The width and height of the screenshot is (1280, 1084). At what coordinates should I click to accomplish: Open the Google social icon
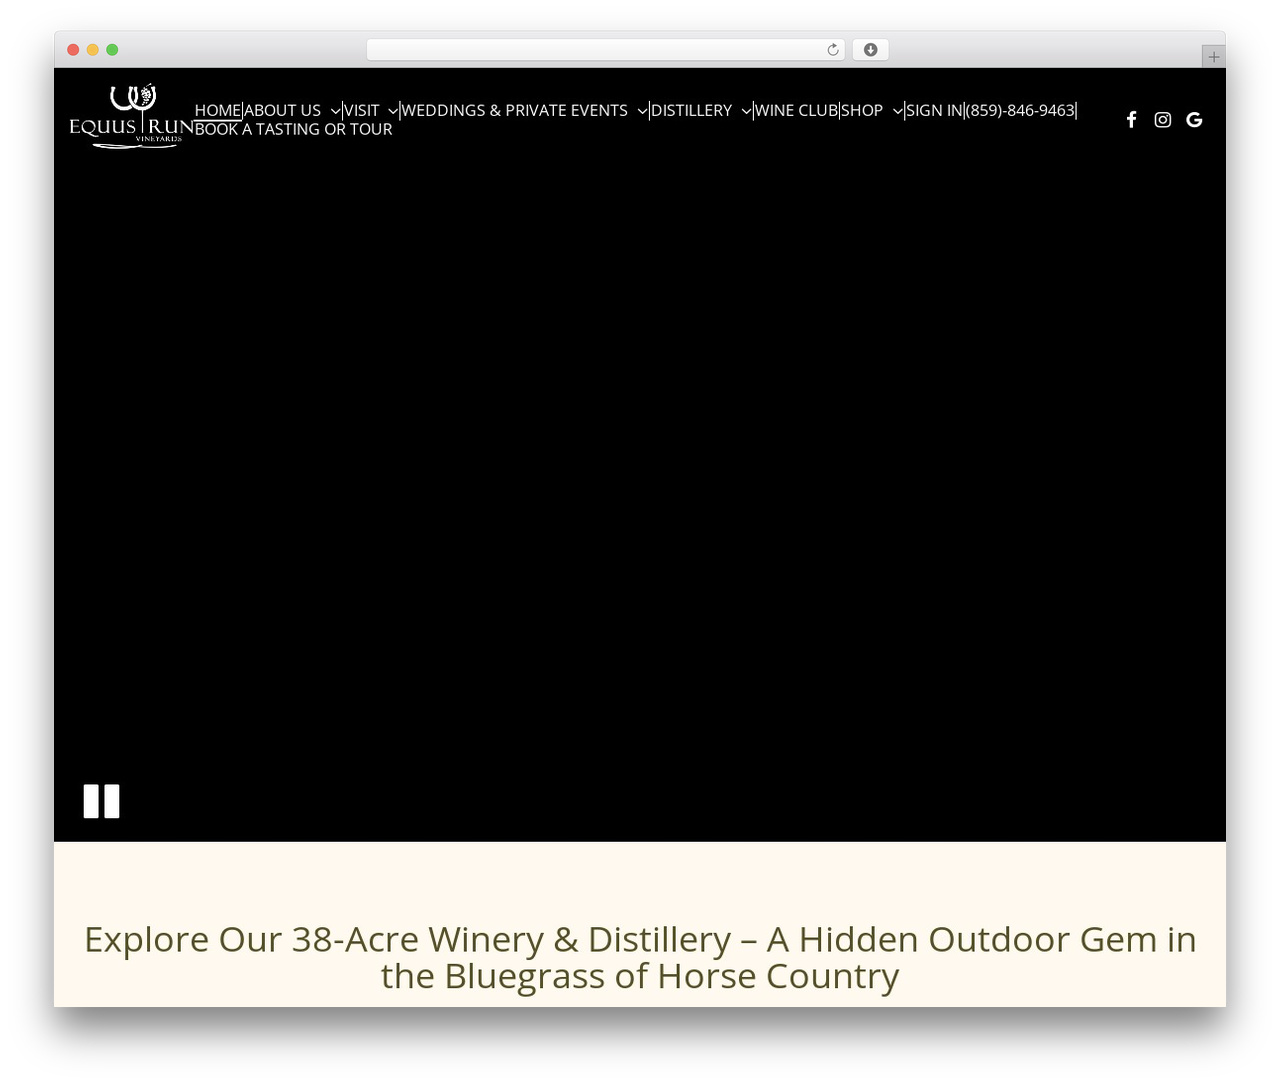1194,120
